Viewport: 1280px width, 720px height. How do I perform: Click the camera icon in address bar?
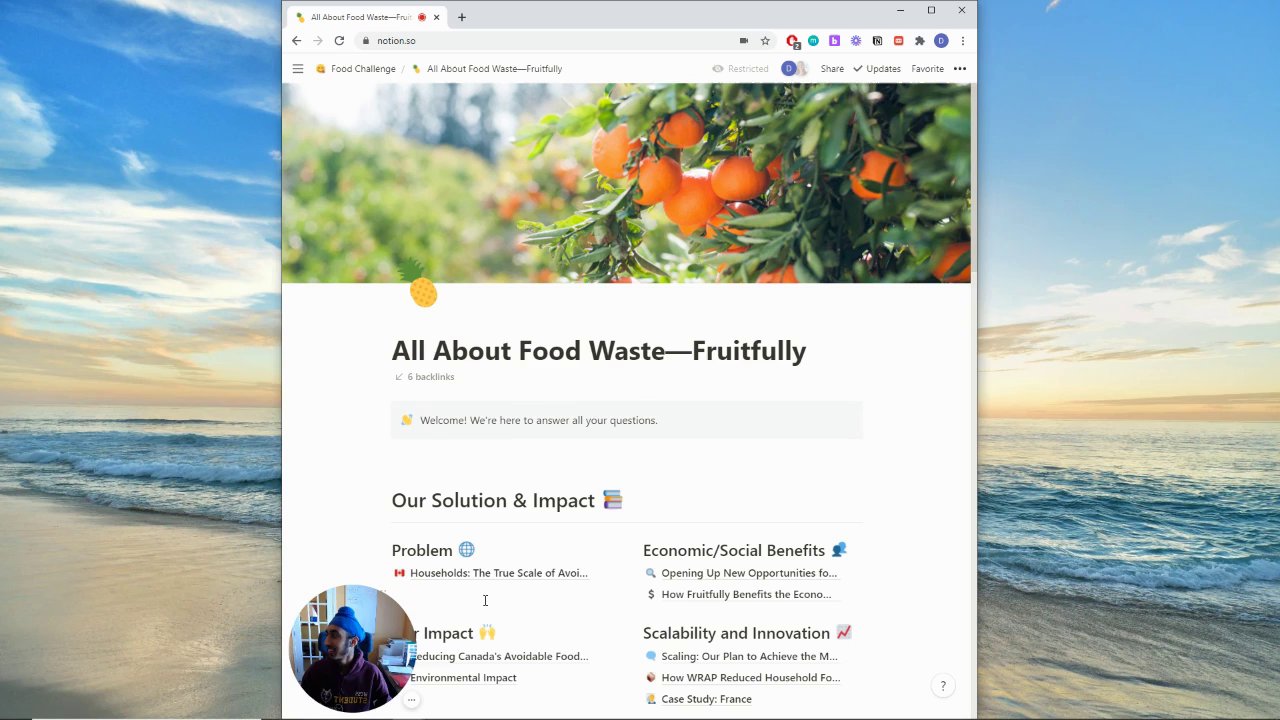coord(743,41)
